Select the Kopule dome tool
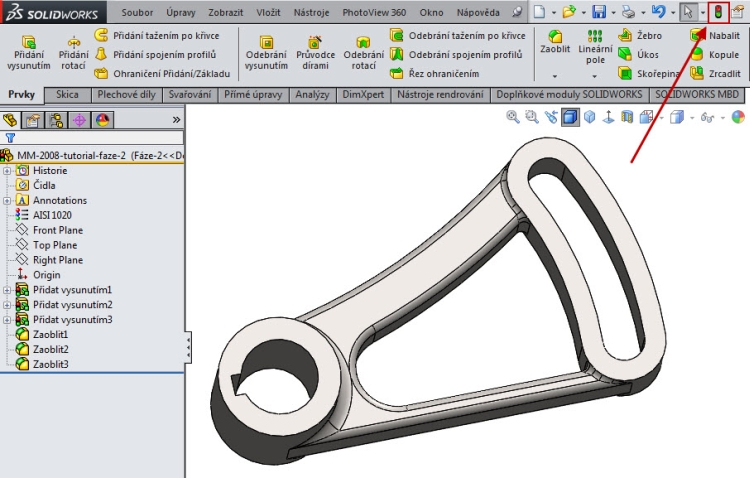Screen dimensions: 750x478 click(x=716, y=55)
